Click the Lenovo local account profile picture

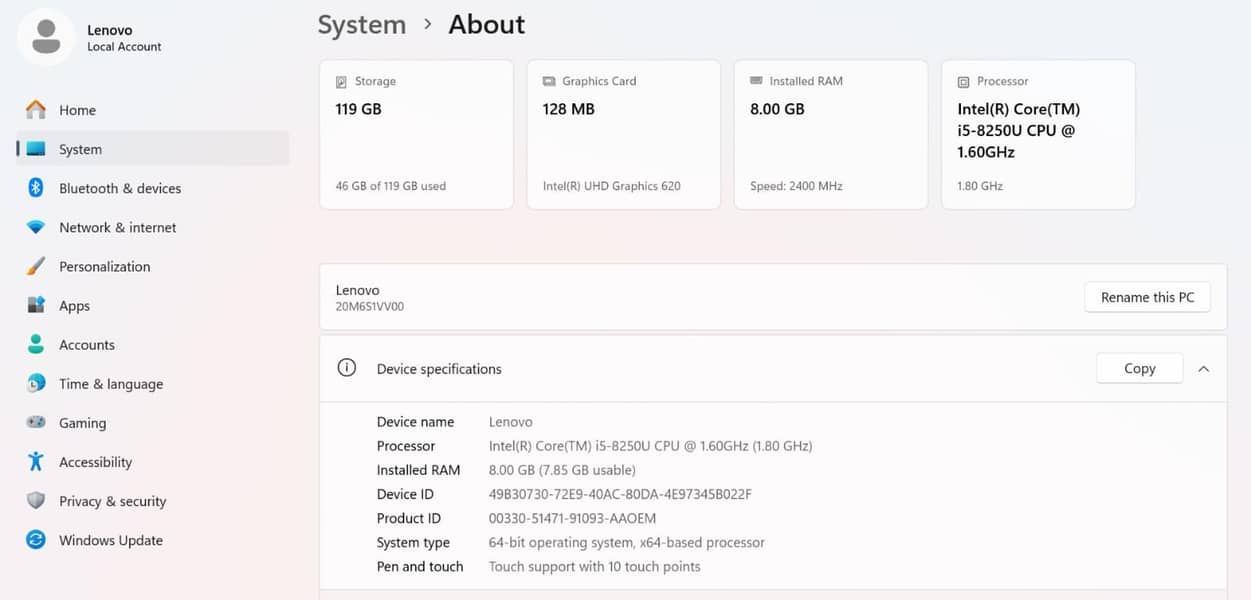(45, 38)
